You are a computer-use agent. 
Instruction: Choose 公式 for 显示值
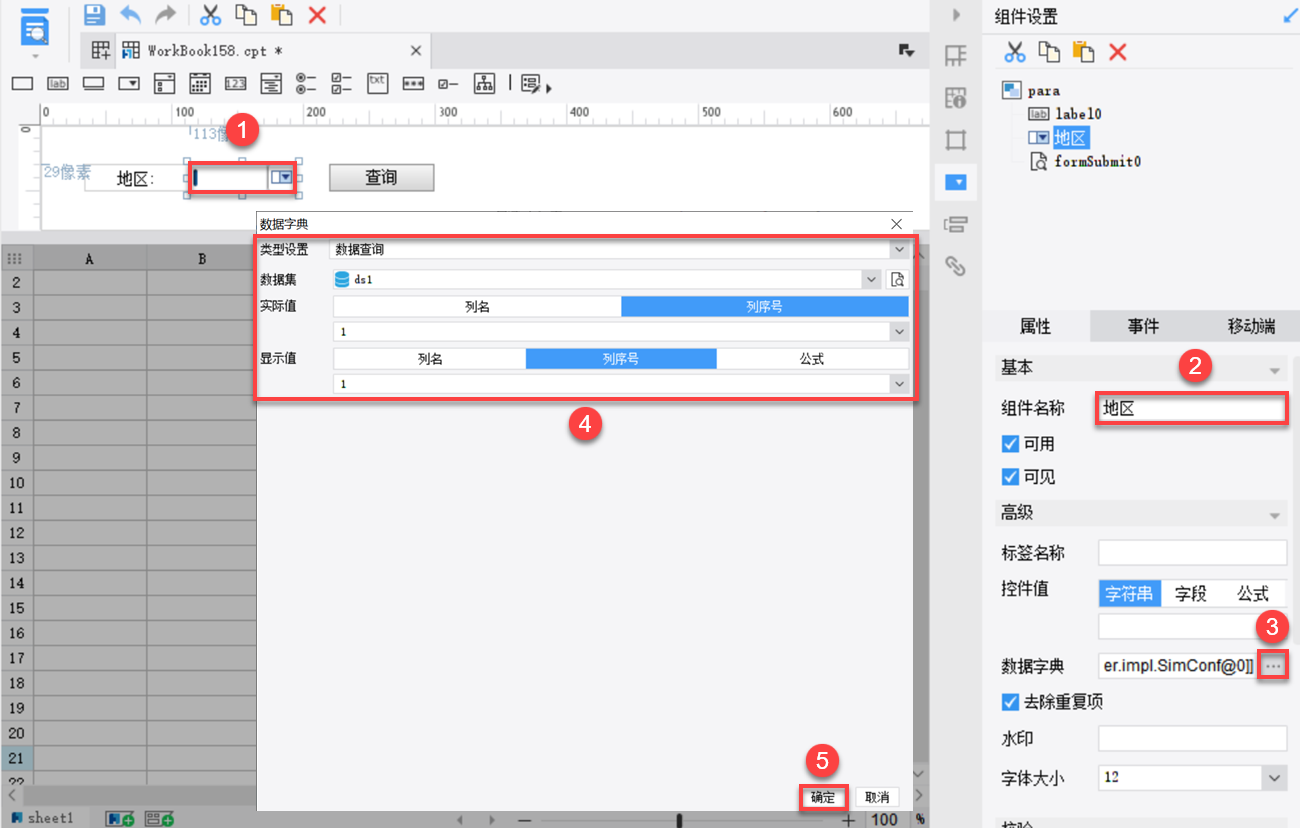point(812,358)
